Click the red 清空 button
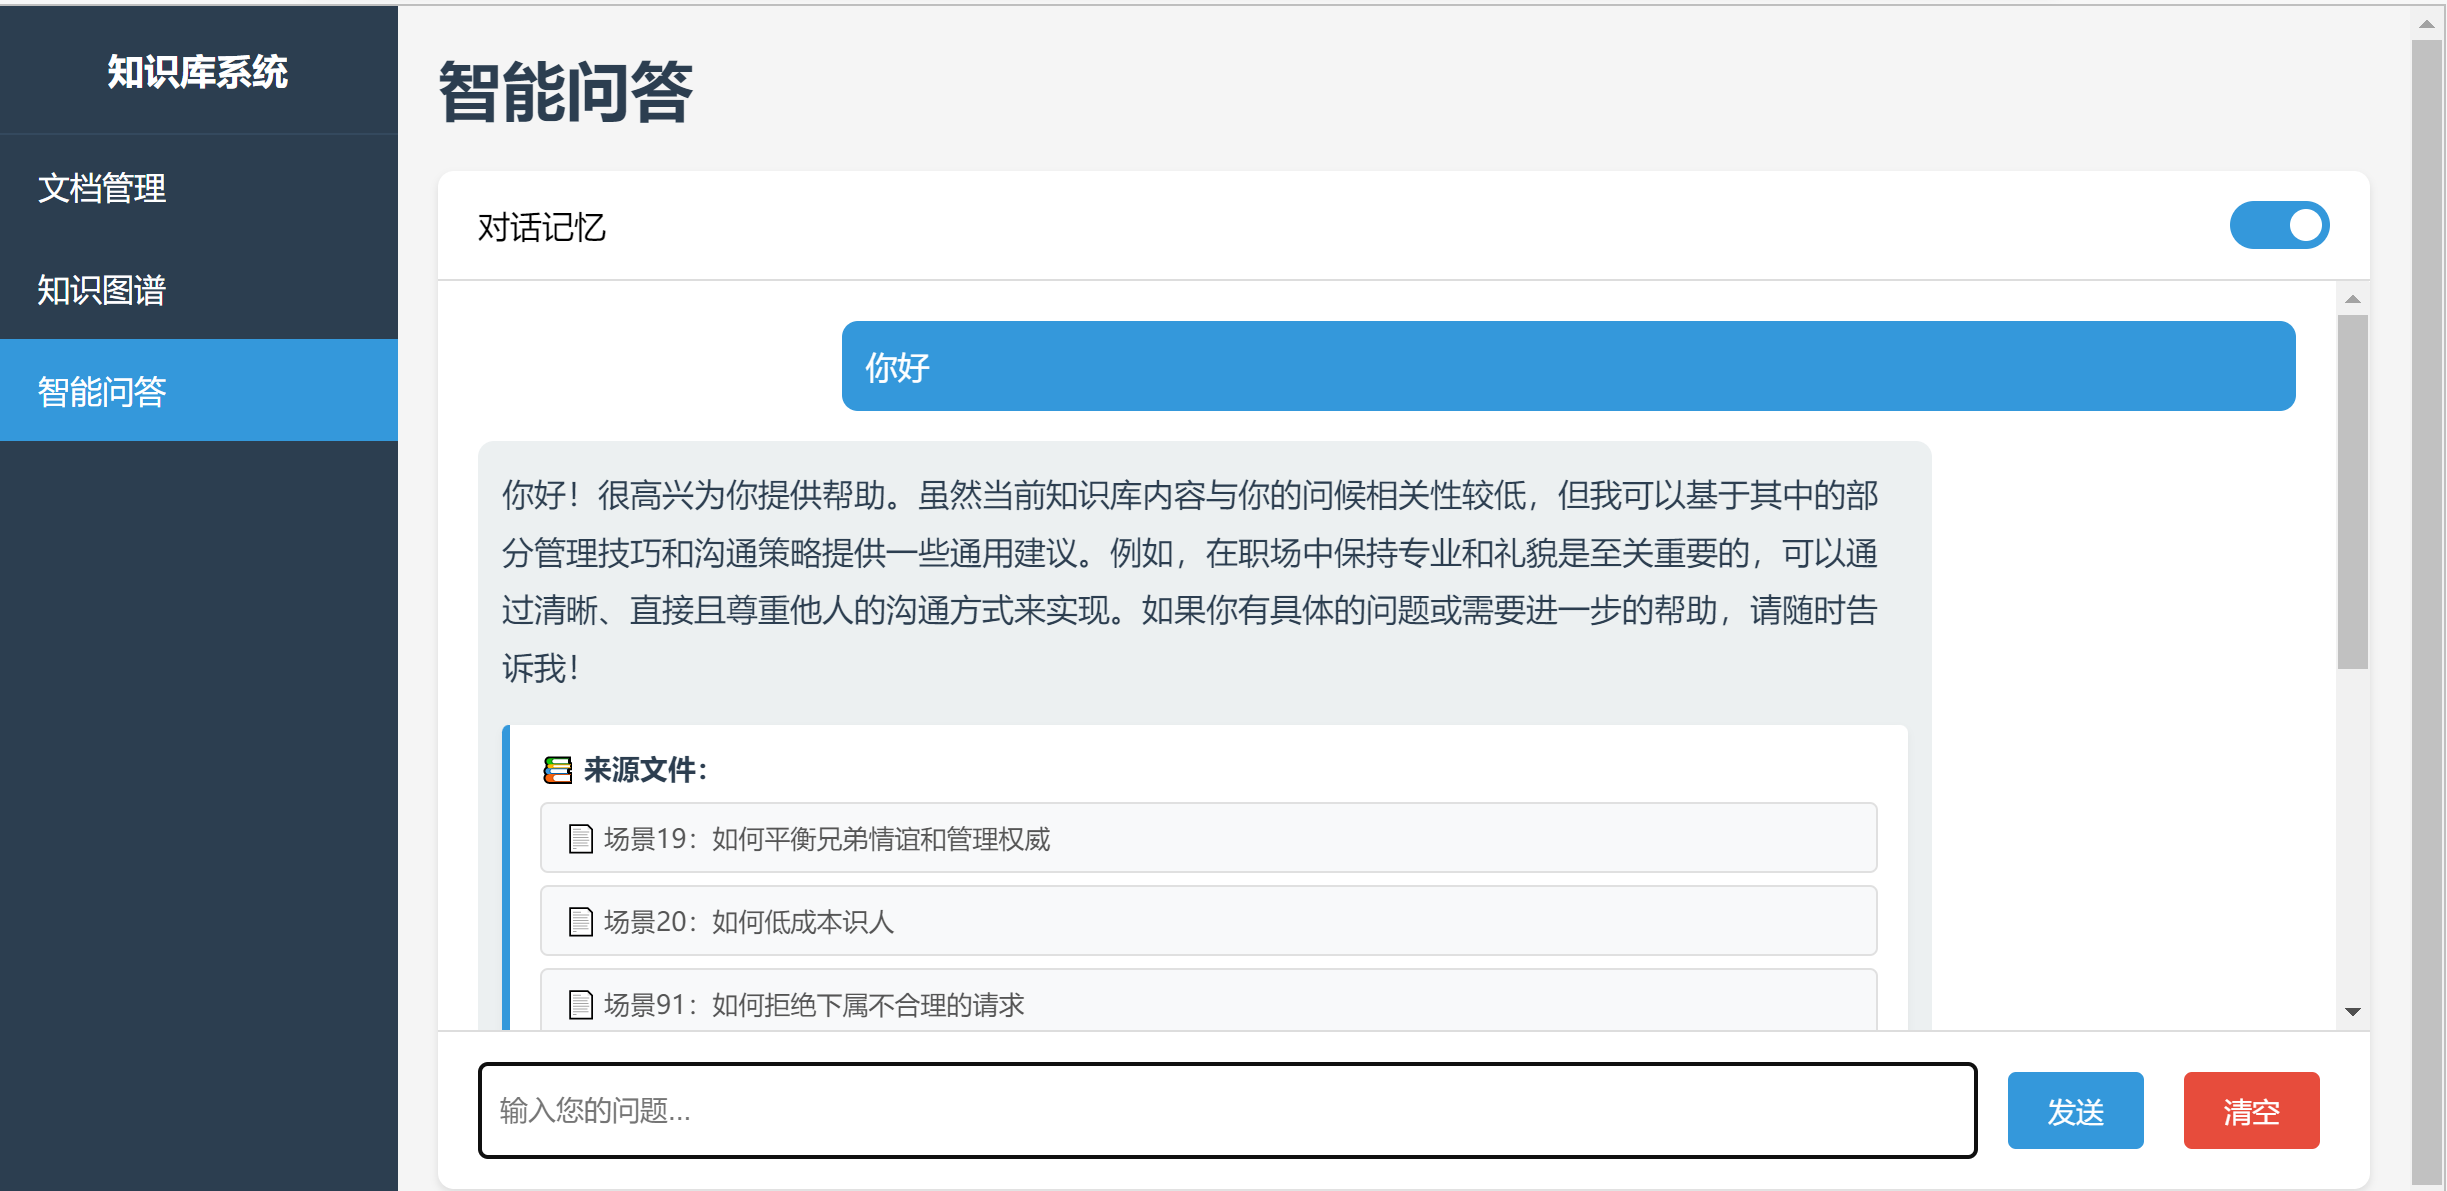Image resolution: width=2447 pixels, height=1191 pixels. (2251, 1110)
